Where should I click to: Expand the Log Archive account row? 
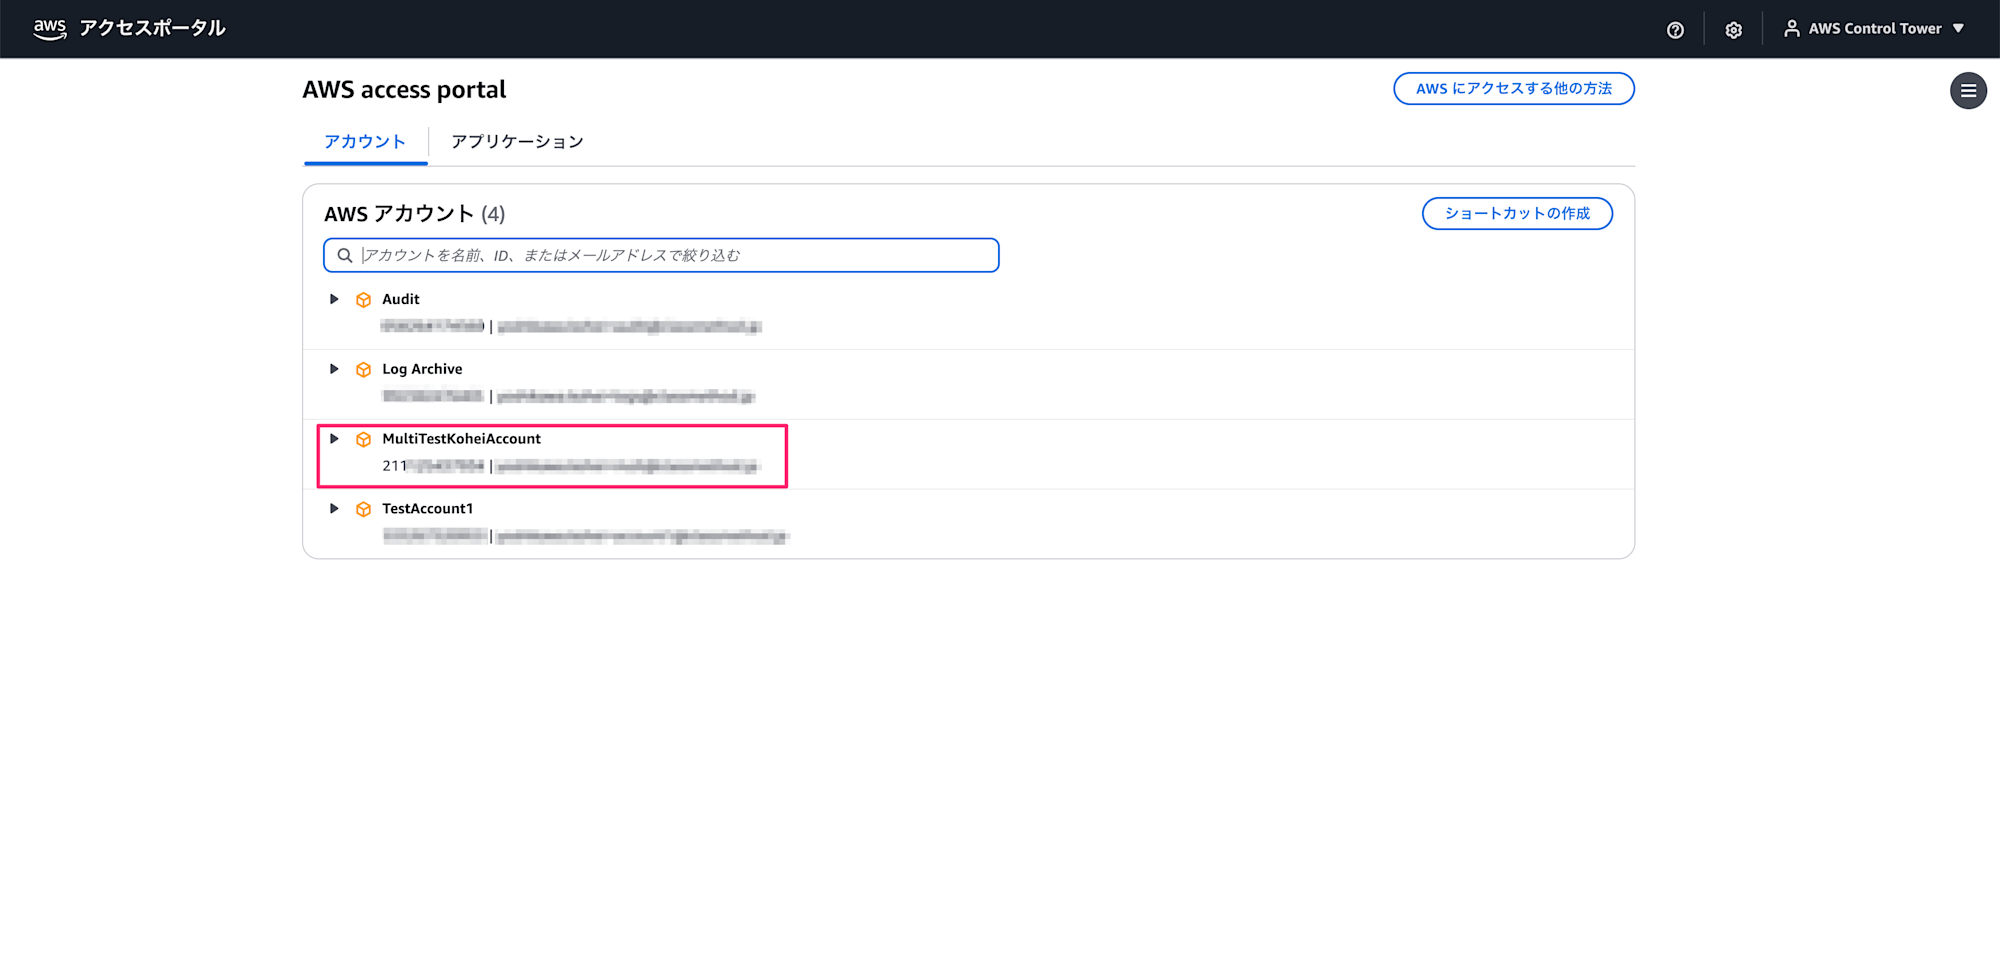334,369
